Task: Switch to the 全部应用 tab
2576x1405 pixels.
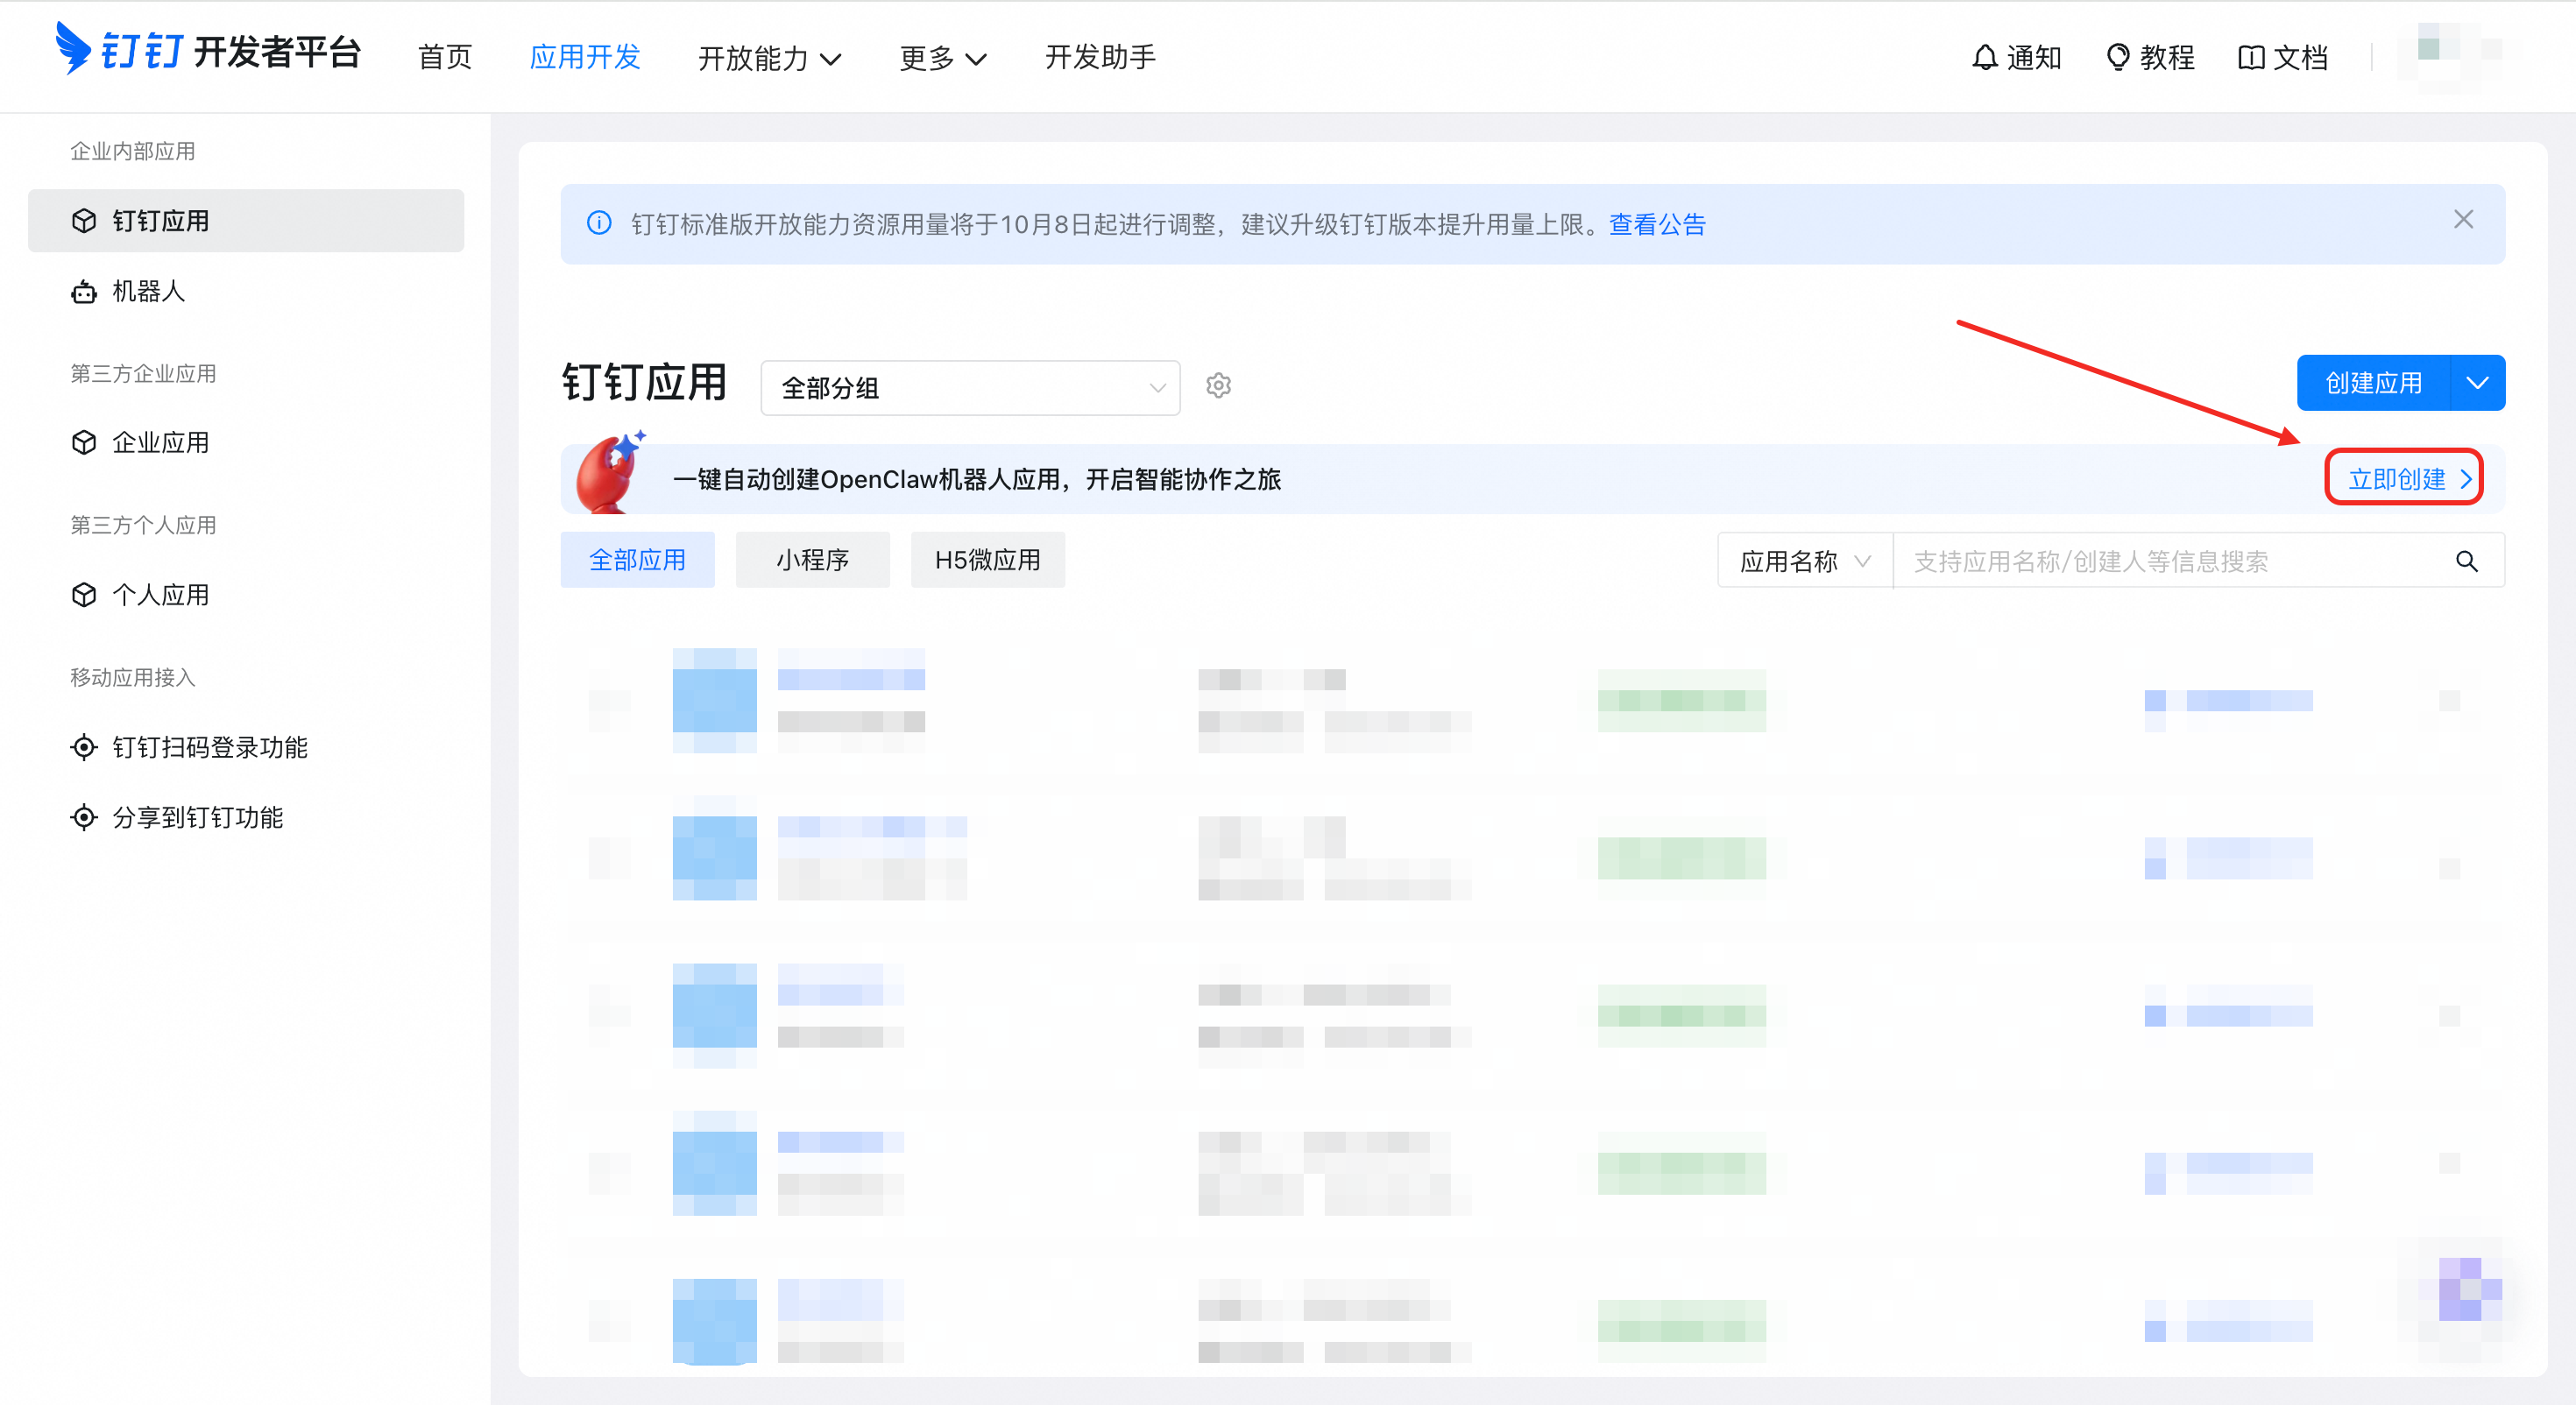Action: click(x=638, y=560)
